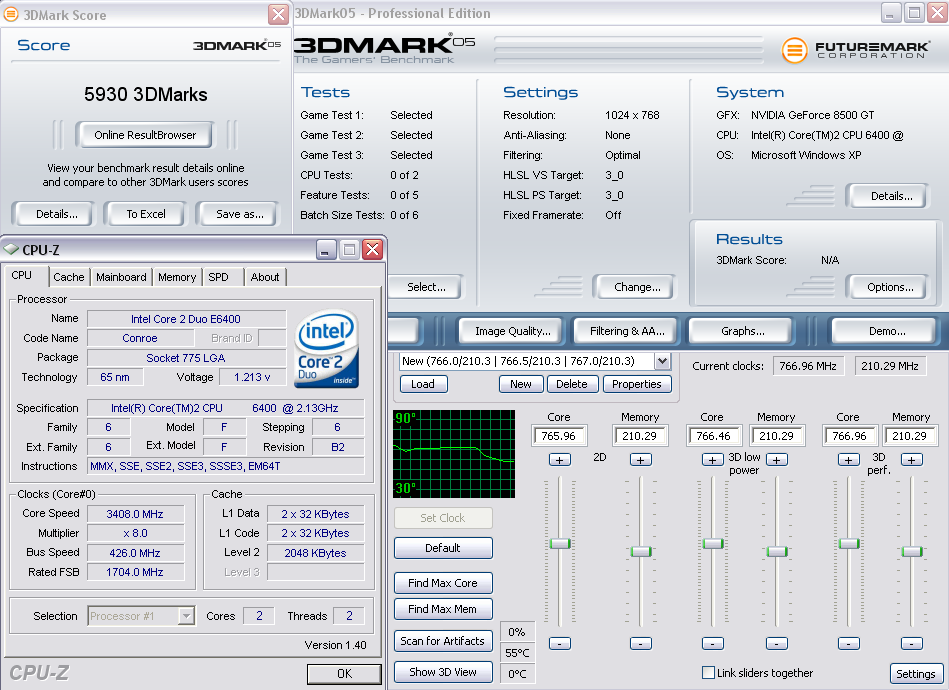Image resolution: width=949 pixels, height=690 pixels.
Task: Decrease 2D Memory clock with minus button
Action: 640,643
